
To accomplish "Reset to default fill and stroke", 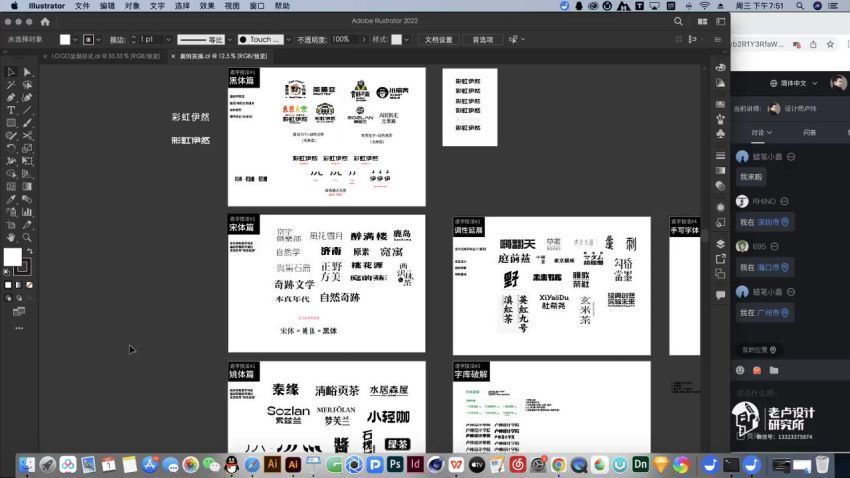I will [x=7, y=273].
